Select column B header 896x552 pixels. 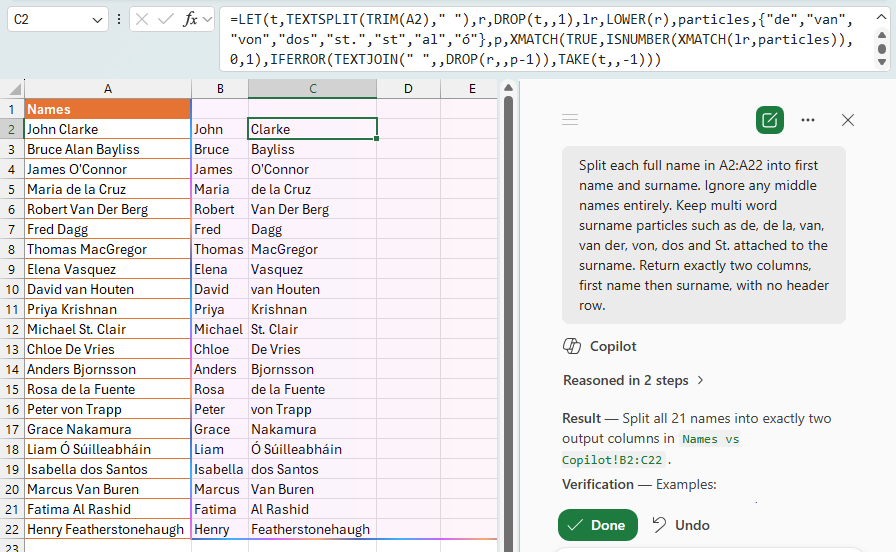(220, 89)
